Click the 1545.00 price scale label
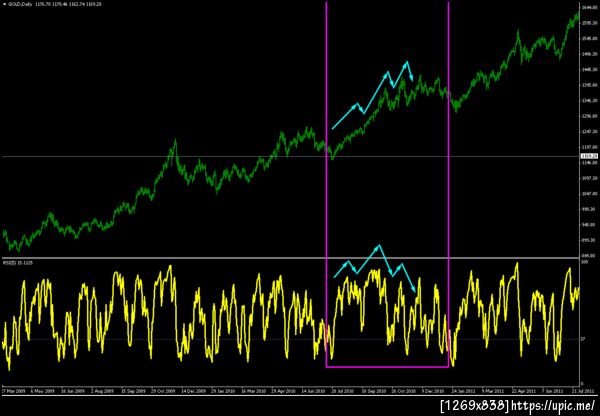This screenshot has height=416, width=600. 591,39
